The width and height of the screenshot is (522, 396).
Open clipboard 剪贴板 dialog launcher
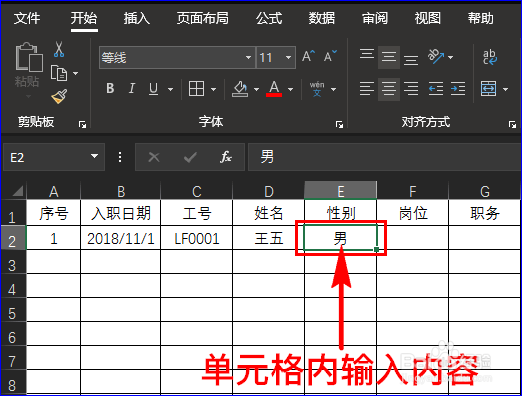point(82,125)
